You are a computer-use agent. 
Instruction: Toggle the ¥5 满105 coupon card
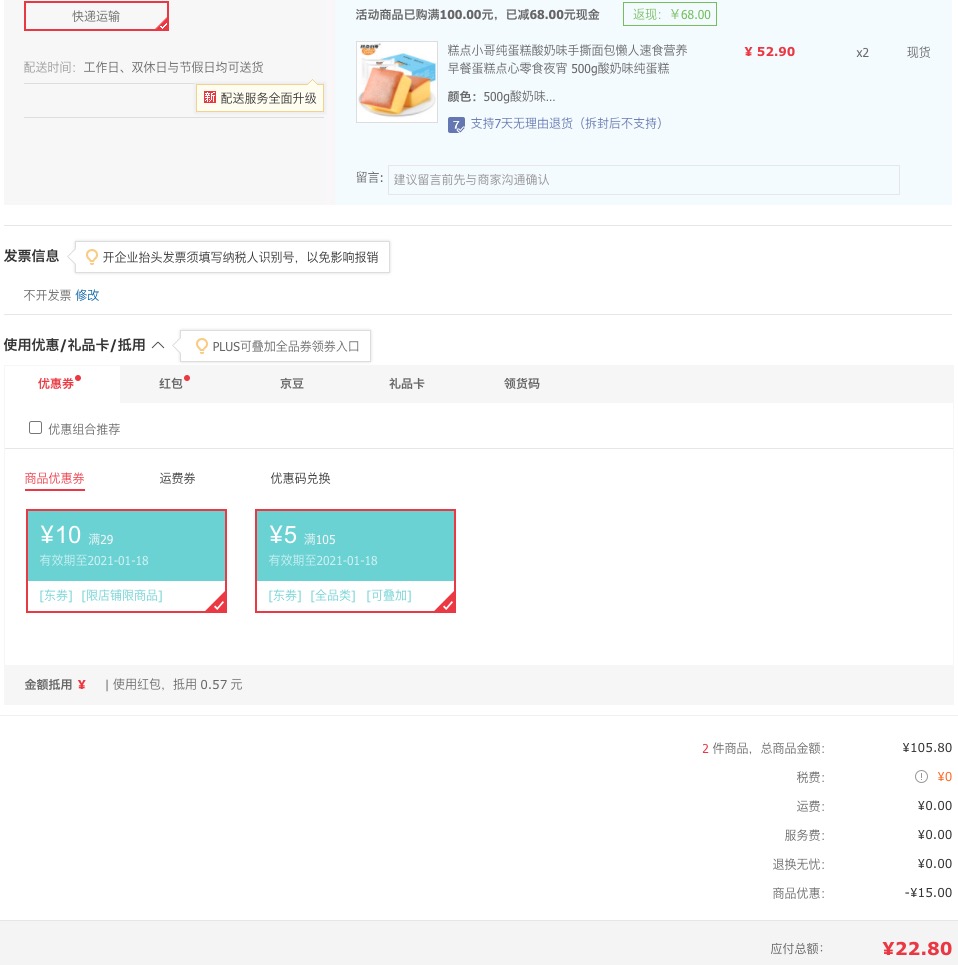356,561
